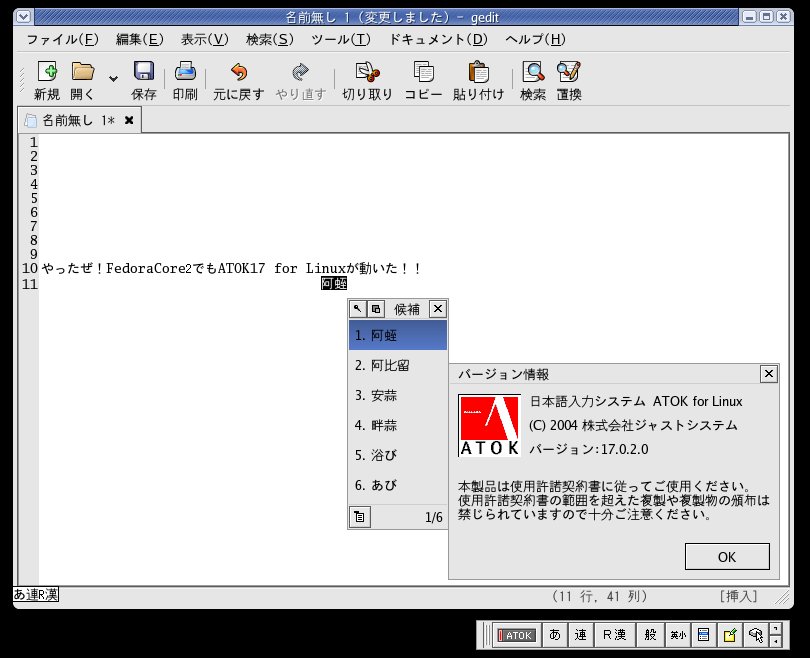810x658 pixels.
Task: Open replace dialog with 置換 icon
Action: (569, 80)
